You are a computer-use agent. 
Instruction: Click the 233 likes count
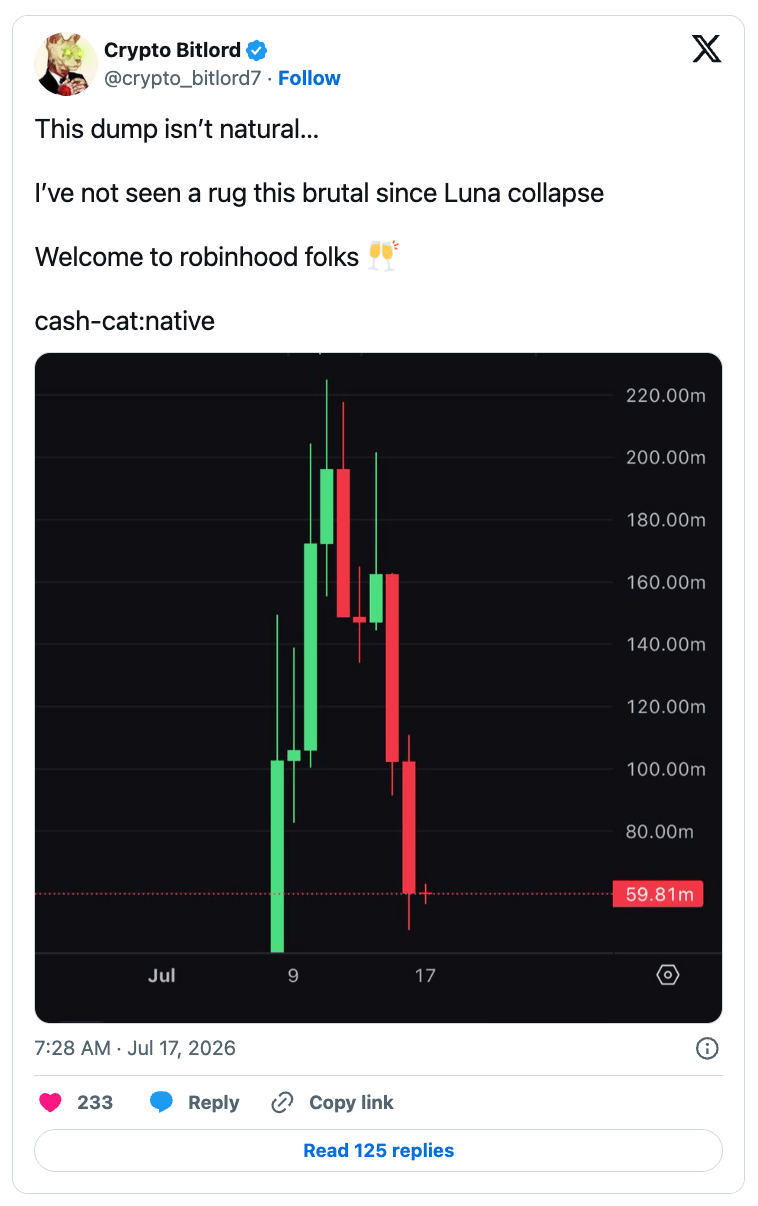tap(95, 1102)
